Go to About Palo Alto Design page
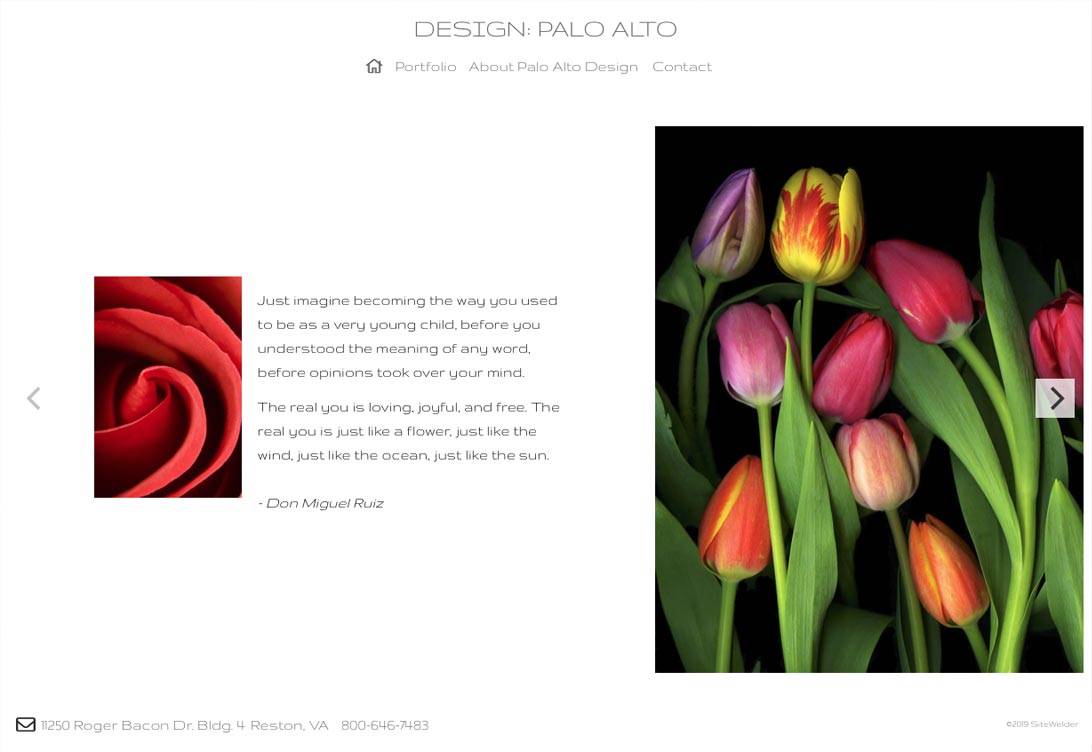Viewport: 1092px width, 752px height. [x=553, y=67]
